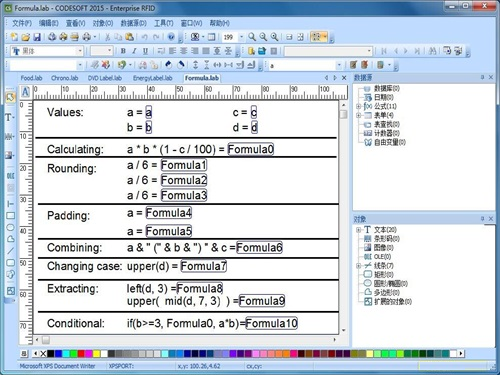Select the diagonal Line tool in left toolbox
The height and width of the screenshot is (375, 500).
pyautogui.click(x=11, y=251)
